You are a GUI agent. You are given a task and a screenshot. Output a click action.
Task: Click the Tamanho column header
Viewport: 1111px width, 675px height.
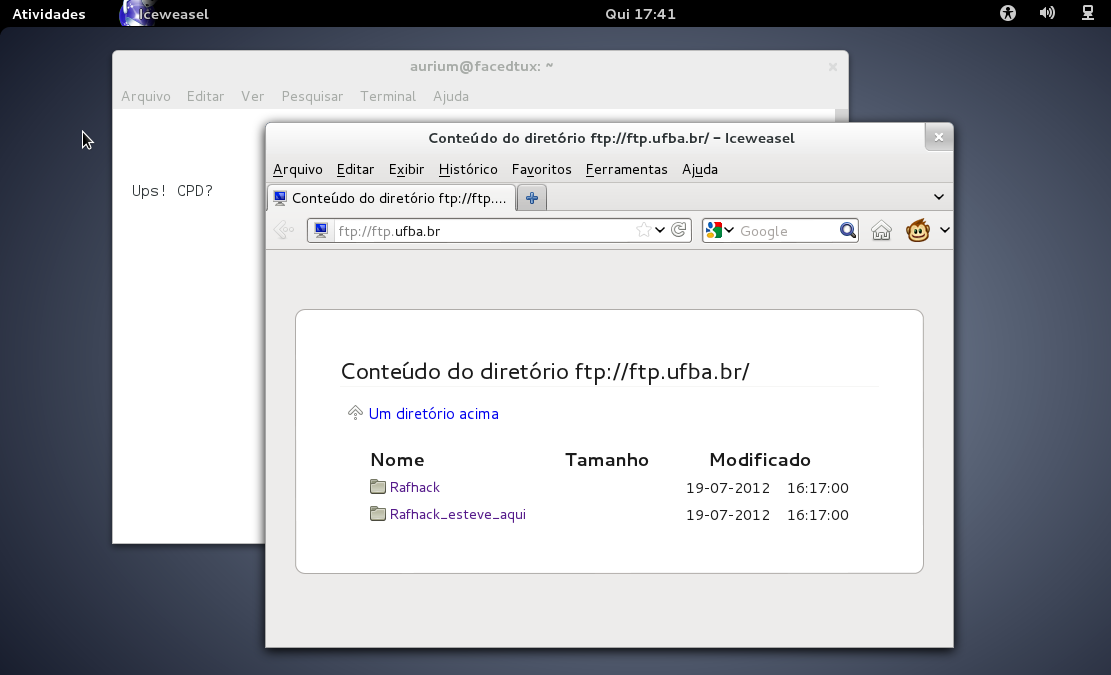[x=607, y=460]
